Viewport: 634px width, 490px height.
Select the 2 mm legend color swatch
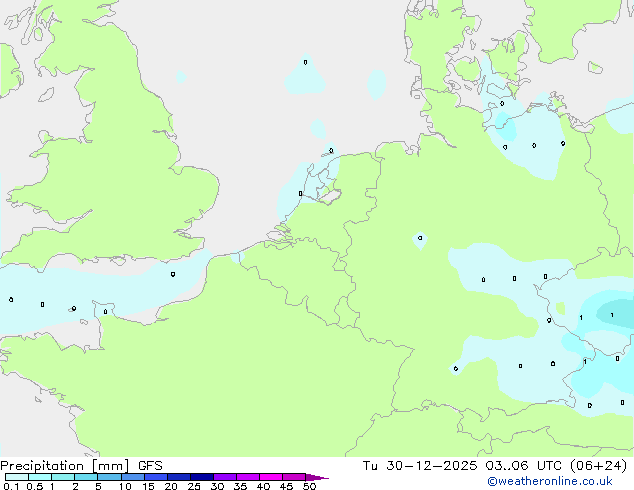(86, 477)
